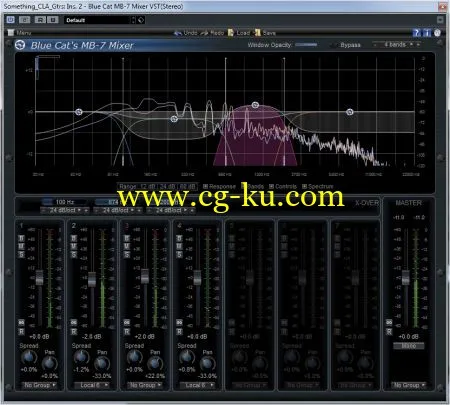Open the help question mark icon
The height and width of the screenshot is (405, 450).
[416, 33]
